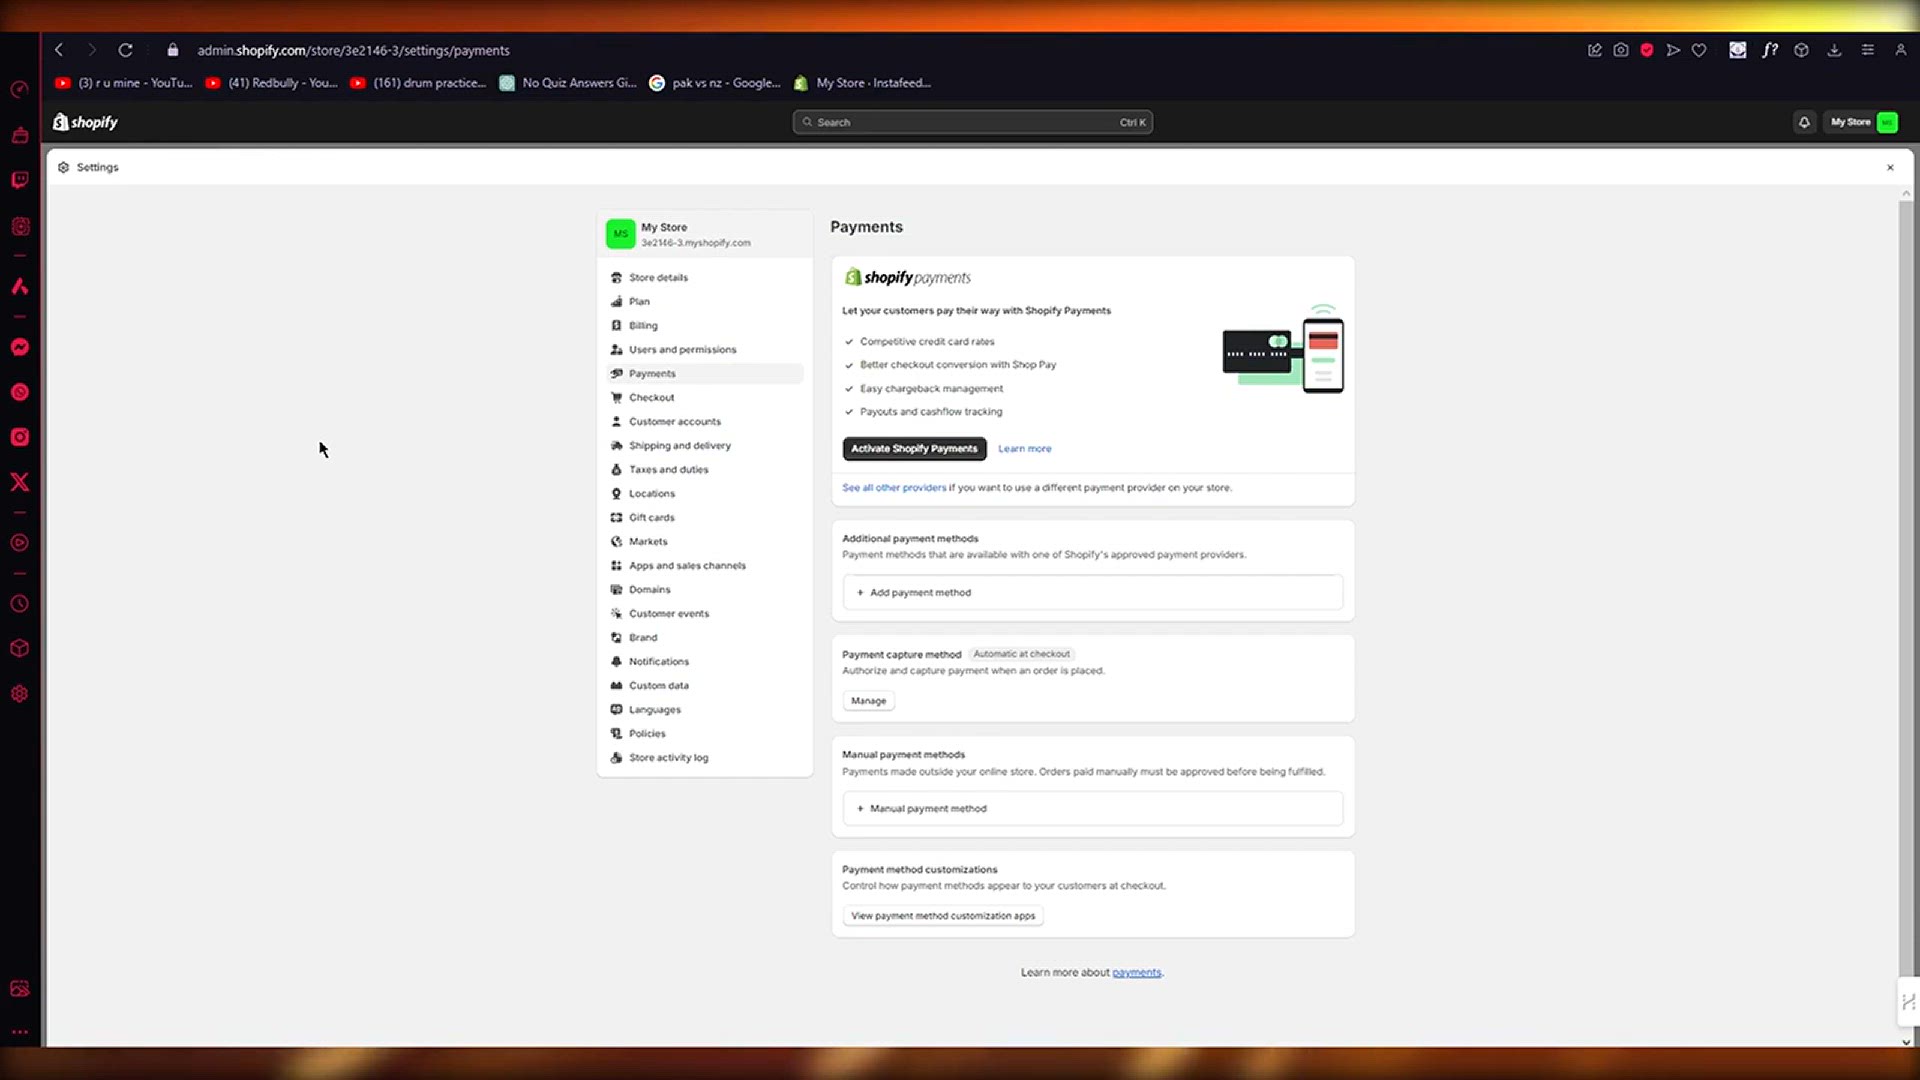Open the 'Redbully' YouTube bookmark
Screen dimensions: 1920x1080
pos(272,83)
